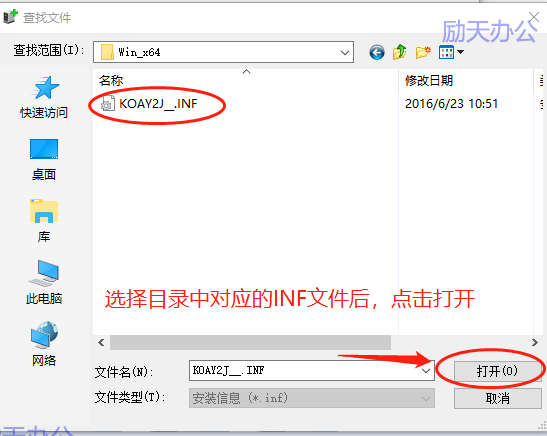Open the view menu dropdown arrow
Viewport: 547px width, 436px height.
[460, 52]
